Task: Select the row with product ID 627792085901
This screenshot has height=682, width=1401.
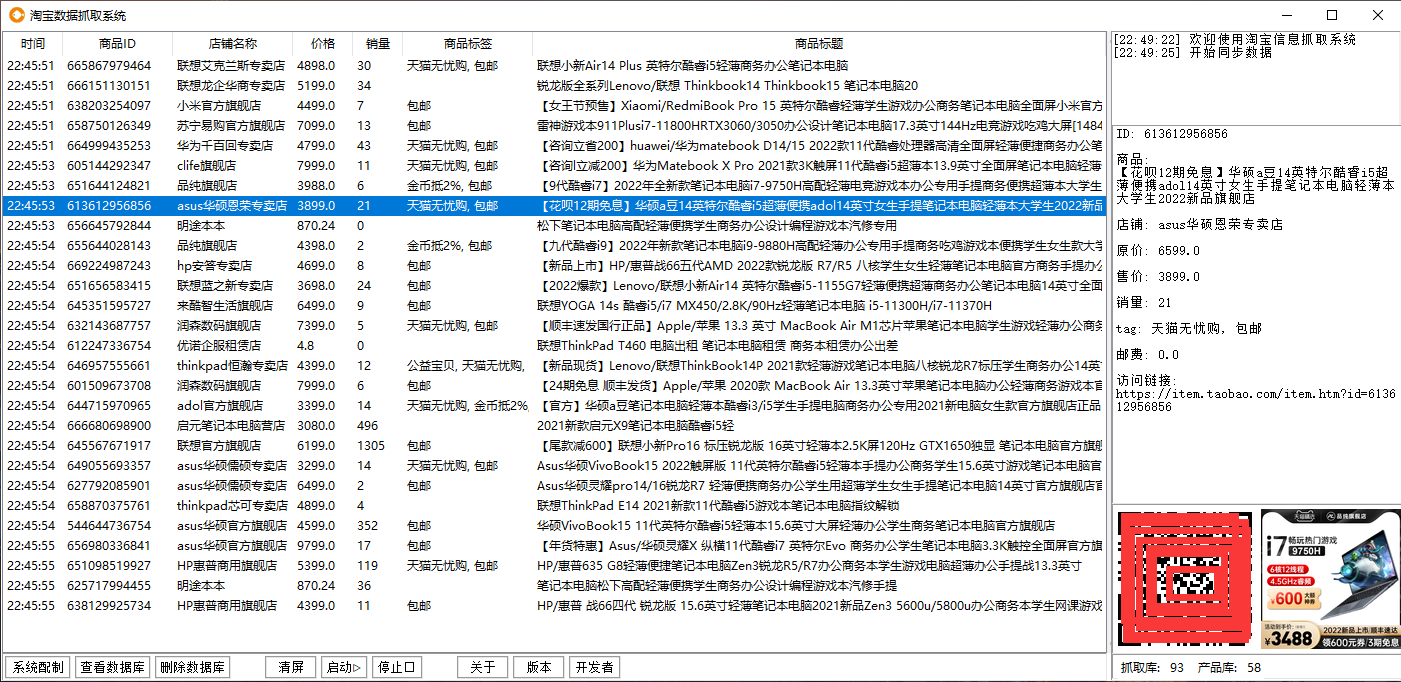Action: (x=553, y=485)
